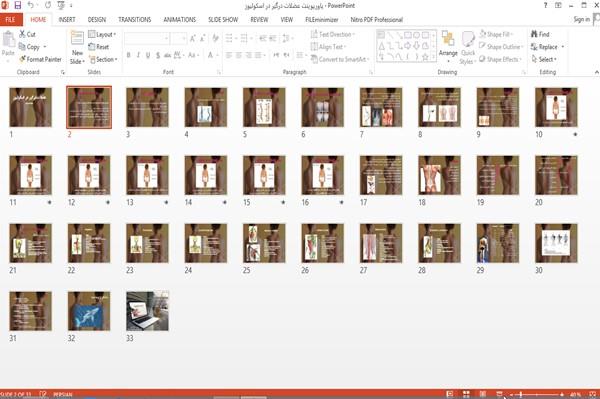This screenshot has height=399, width=600.
Task: Reset the slide layout
Action: click(99, 47)
